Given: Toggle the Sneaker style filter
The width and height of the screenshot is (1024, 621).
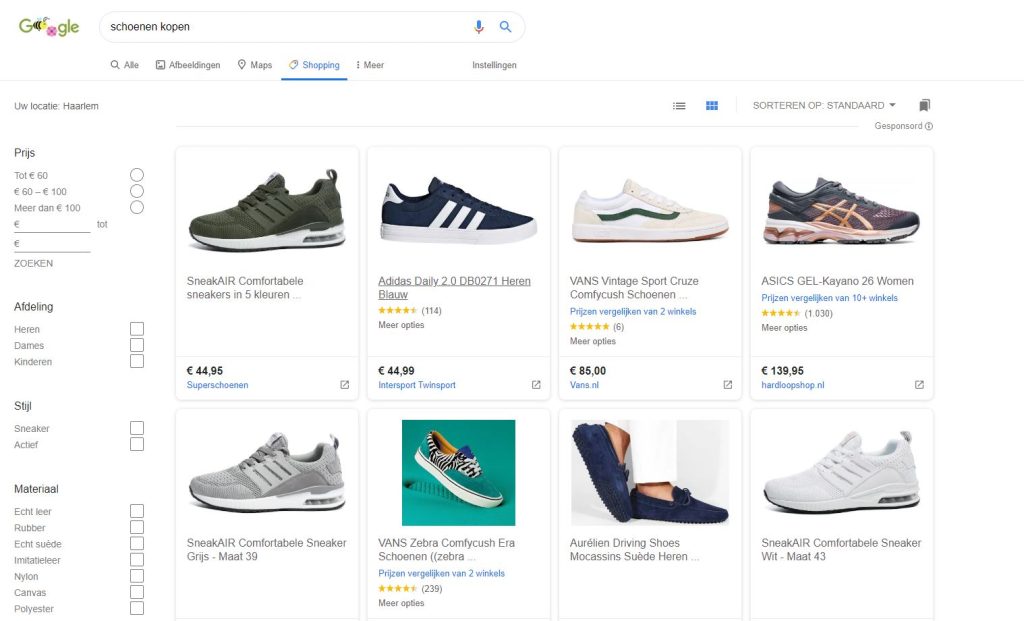Looking at the screenshot, I should coord(136,428).
